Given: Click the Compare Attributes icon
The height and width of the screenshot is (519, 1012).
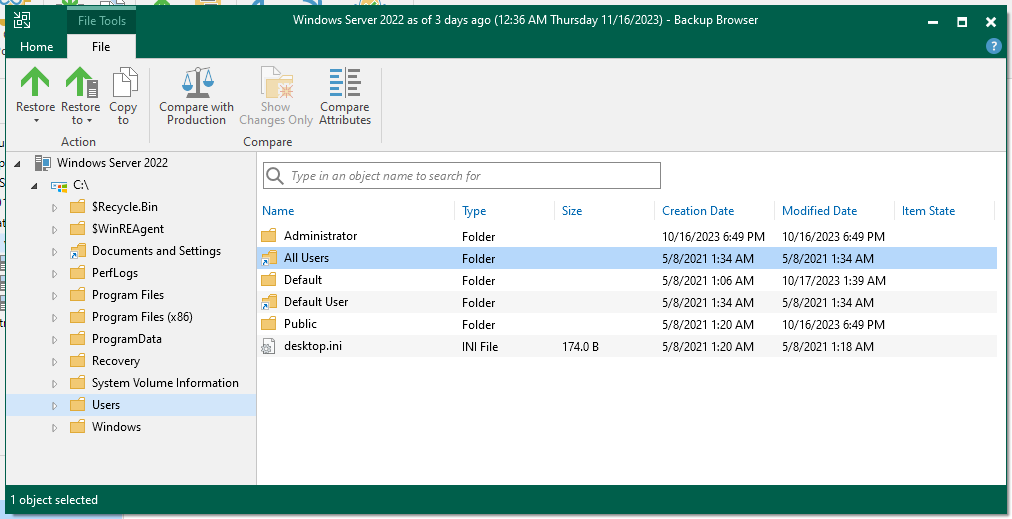Looking at the screenshot, I should 345,83.
